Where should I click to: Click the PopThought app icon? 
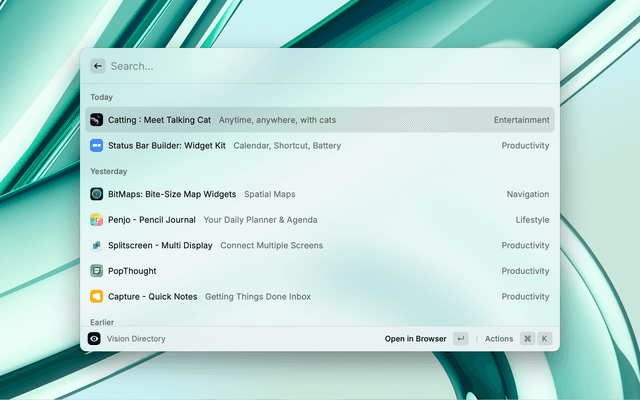[96, 271]
